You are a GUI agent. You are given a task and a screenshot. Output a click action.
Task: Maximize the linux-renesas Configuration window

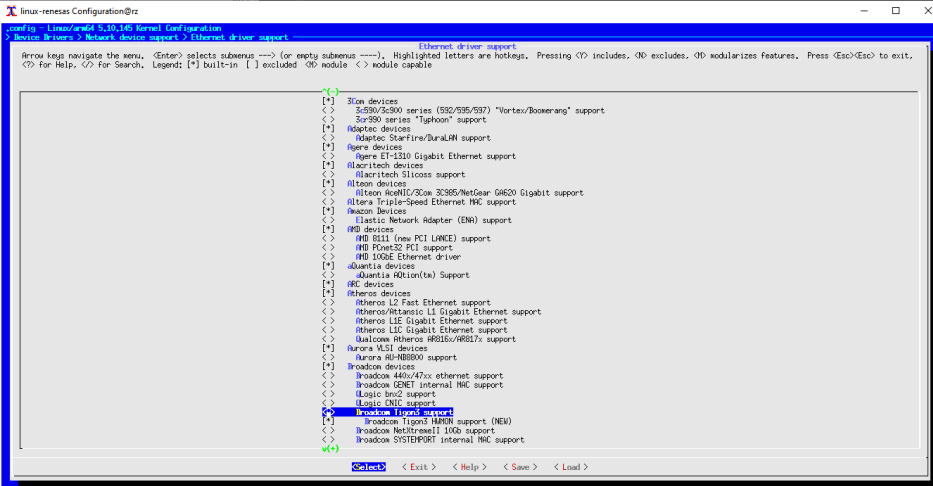(x=896, y=11)
